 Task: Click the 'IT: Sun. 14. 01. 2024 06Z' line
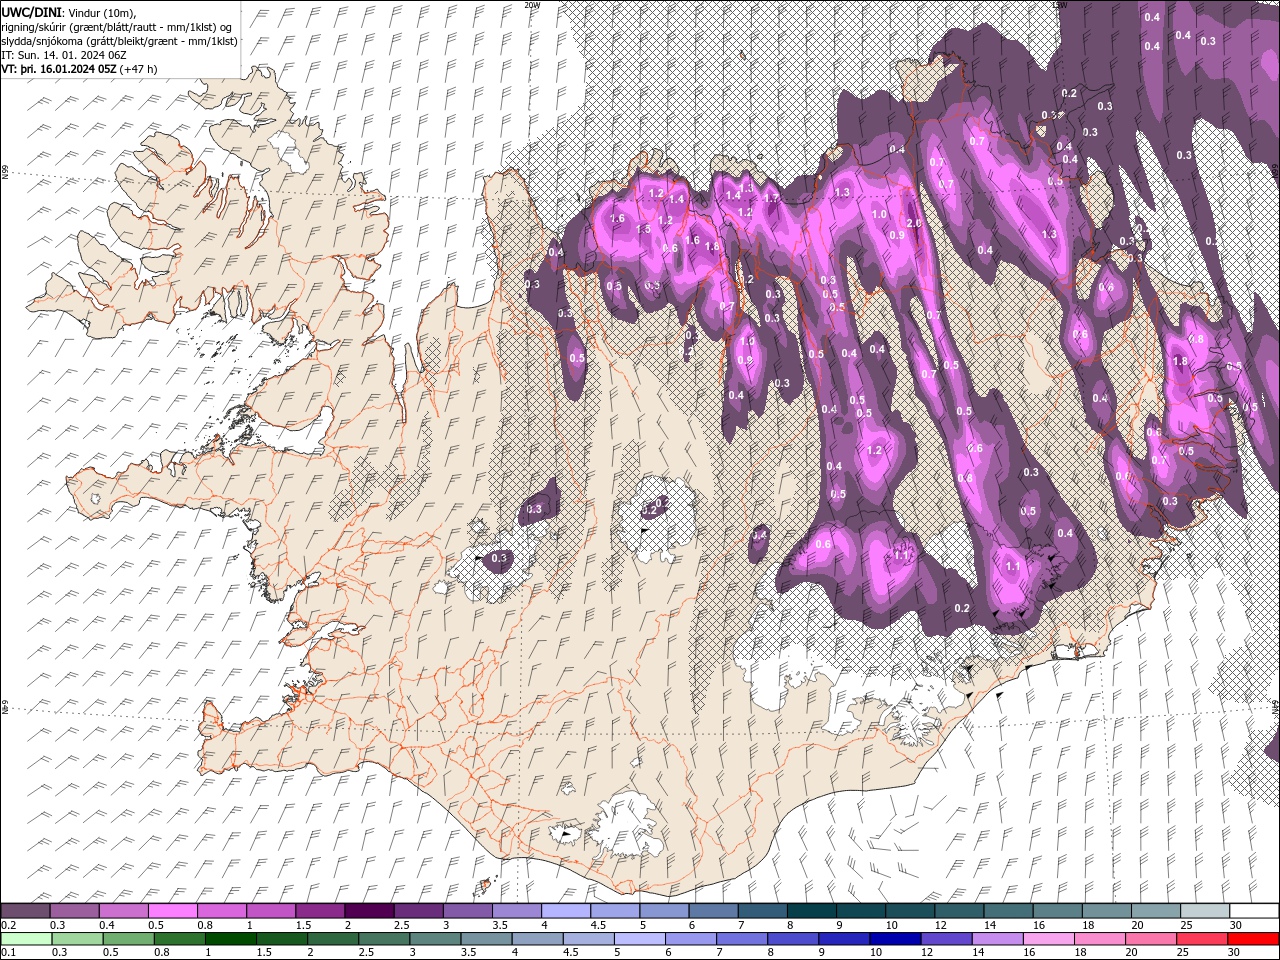point(64,55)
